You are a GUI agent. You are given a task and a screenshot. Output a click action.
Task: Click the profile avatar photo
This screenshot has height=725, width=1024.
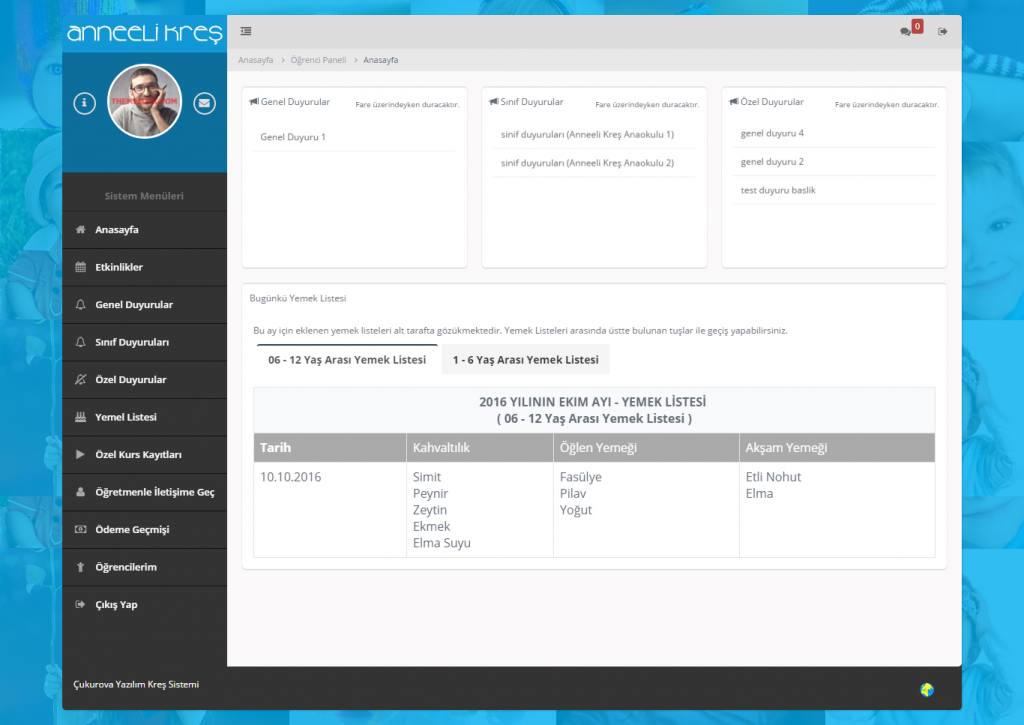pos(145,102)
